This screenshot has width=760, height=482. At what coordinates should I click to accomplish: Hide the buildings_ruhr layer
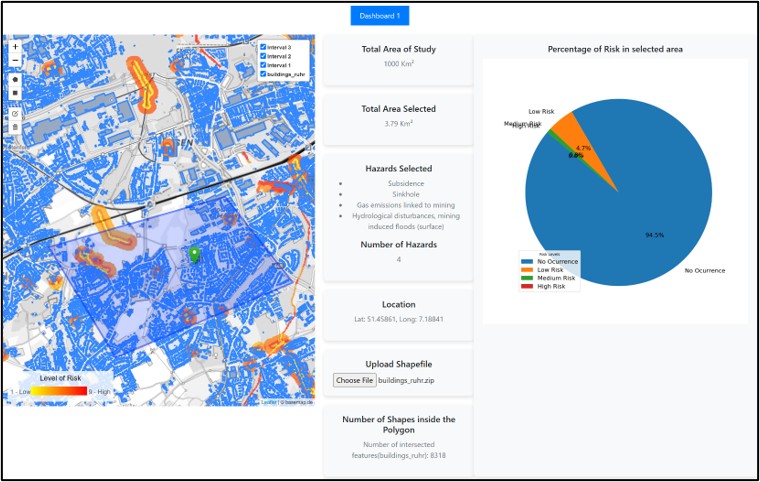pos(263,74)
